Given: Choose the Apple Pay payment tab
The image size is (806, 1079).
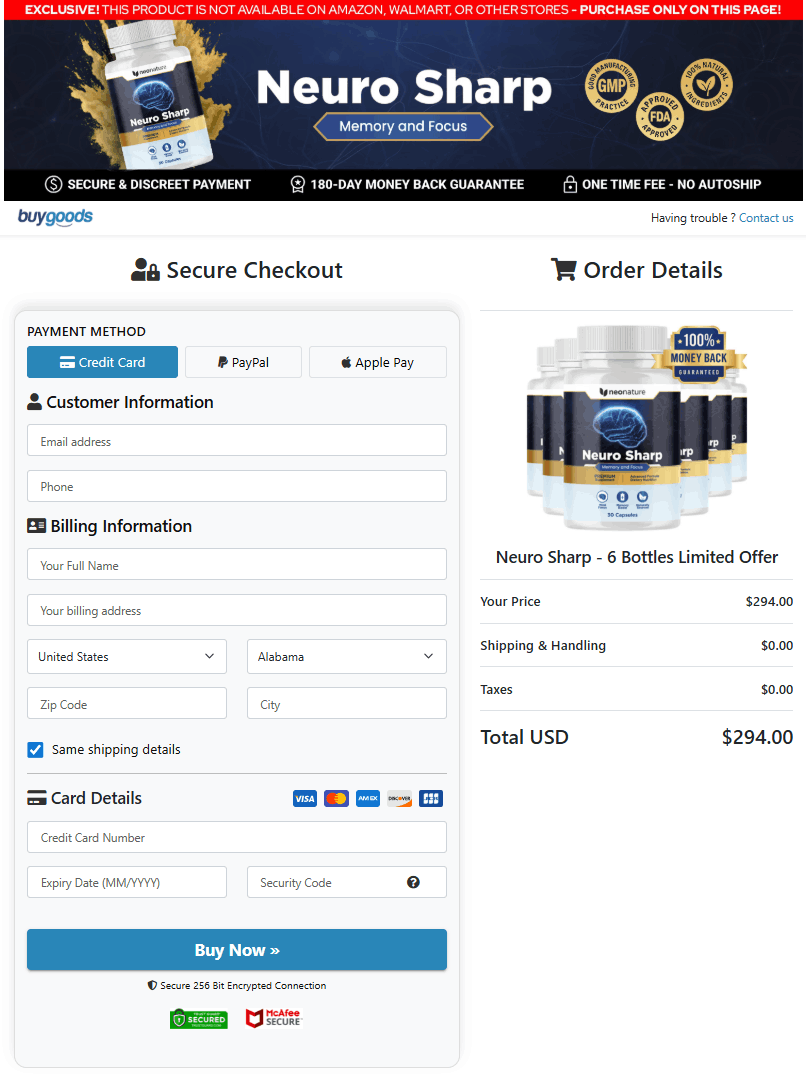Looking at the screenshot, I should [x=378, y=362].
